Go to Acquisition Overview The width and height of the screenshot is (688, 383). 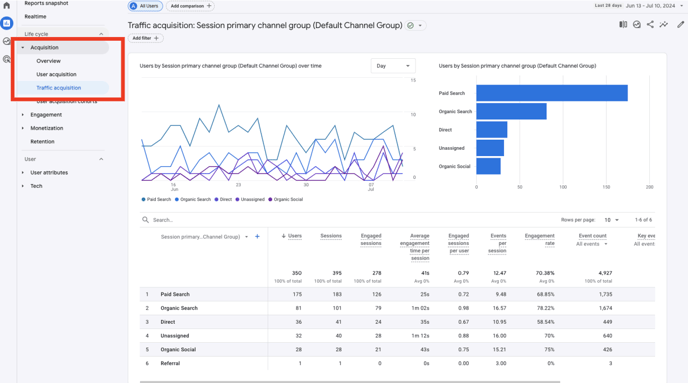[x=48, y=61]
